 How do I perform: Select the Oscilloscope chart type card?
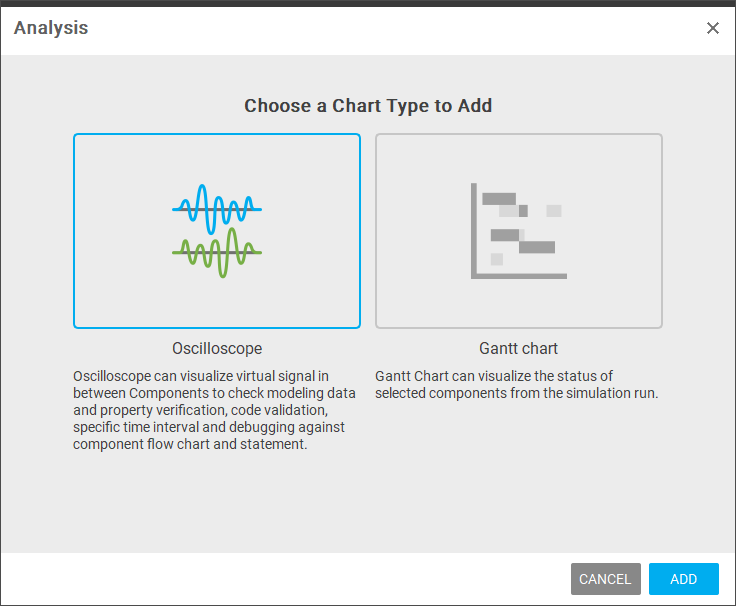(x=217, y=231)
